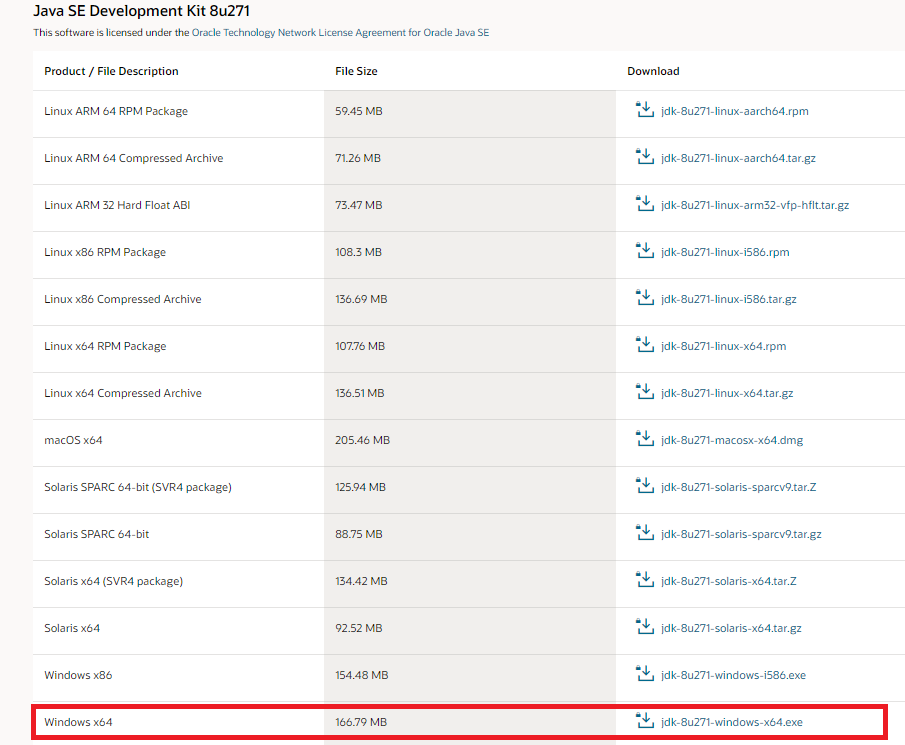This screenshot has width=905, height=745.
Task: Download jdk-8u271-linux-arm32-vfp-hflt.tar.gz link
Action: pyautogui.click(x=755, y=205)
